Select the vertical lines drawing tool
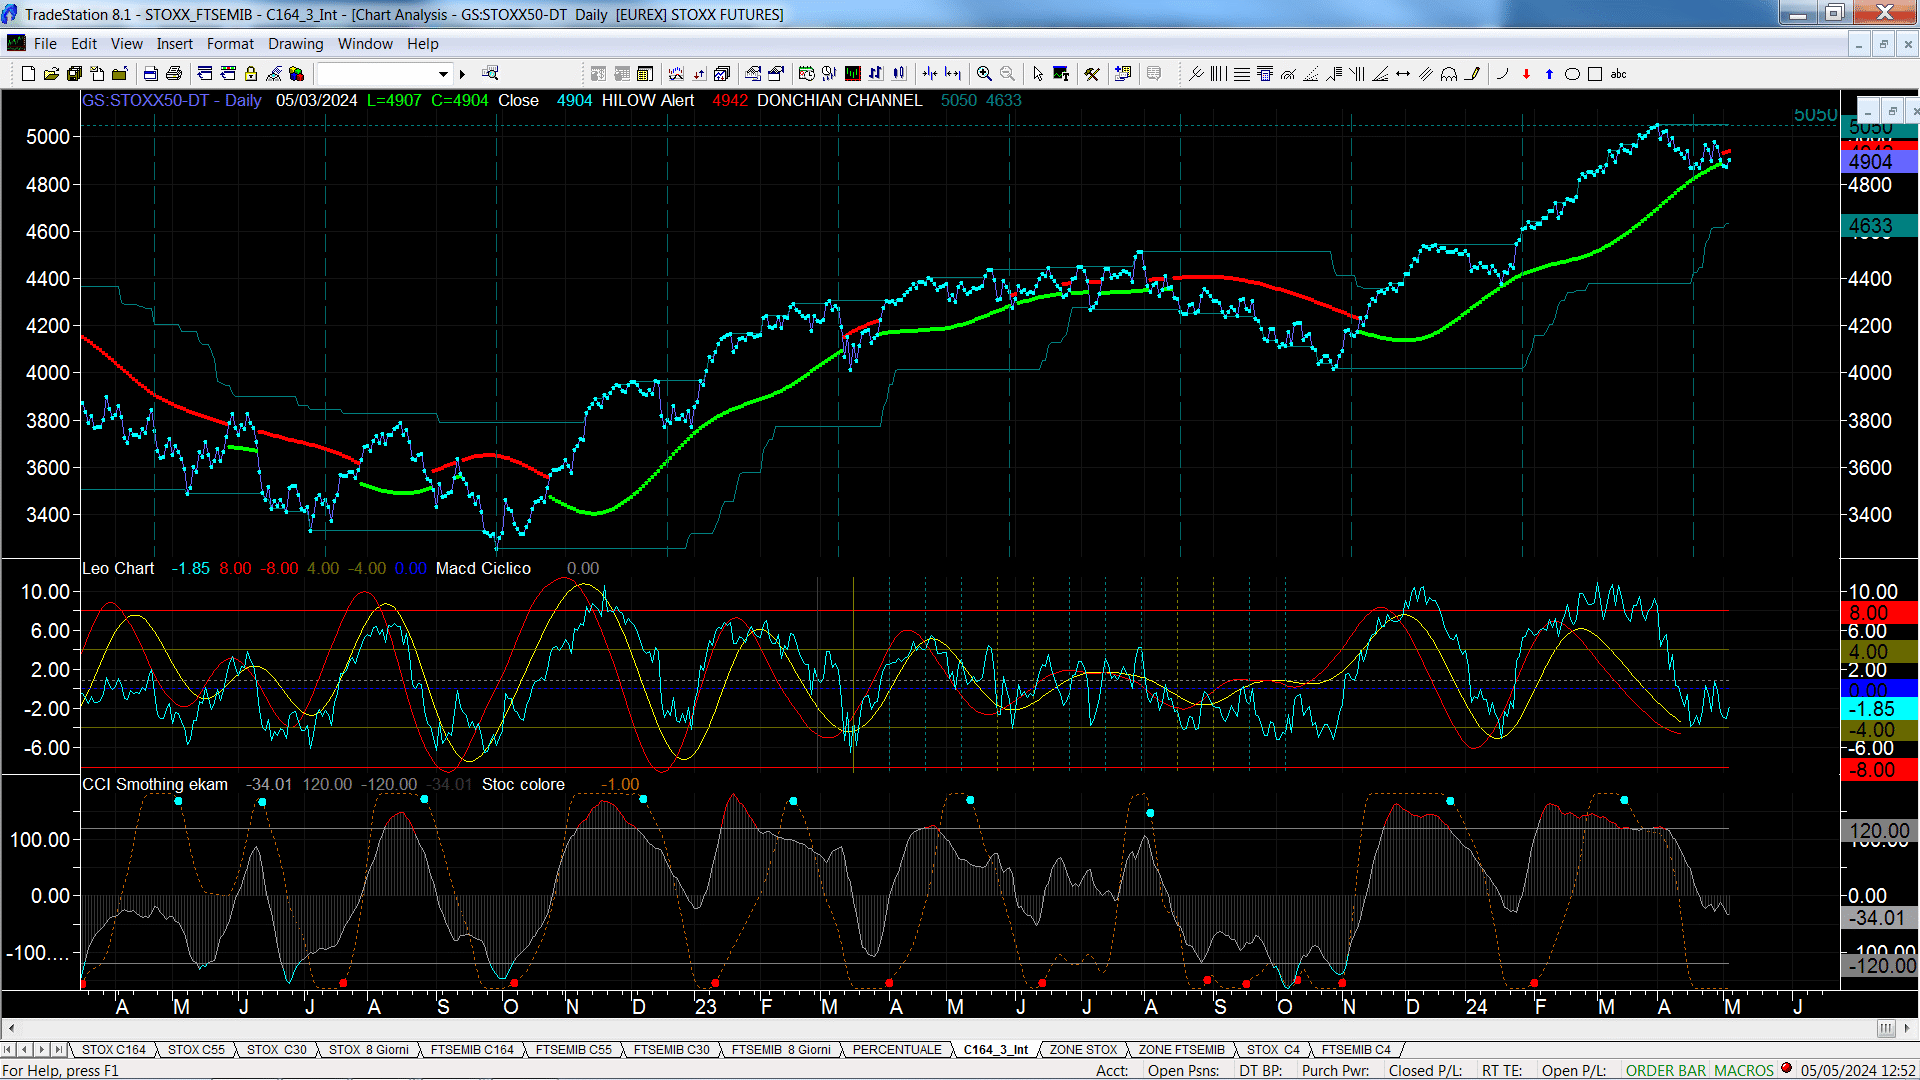 pos(1219,74)
